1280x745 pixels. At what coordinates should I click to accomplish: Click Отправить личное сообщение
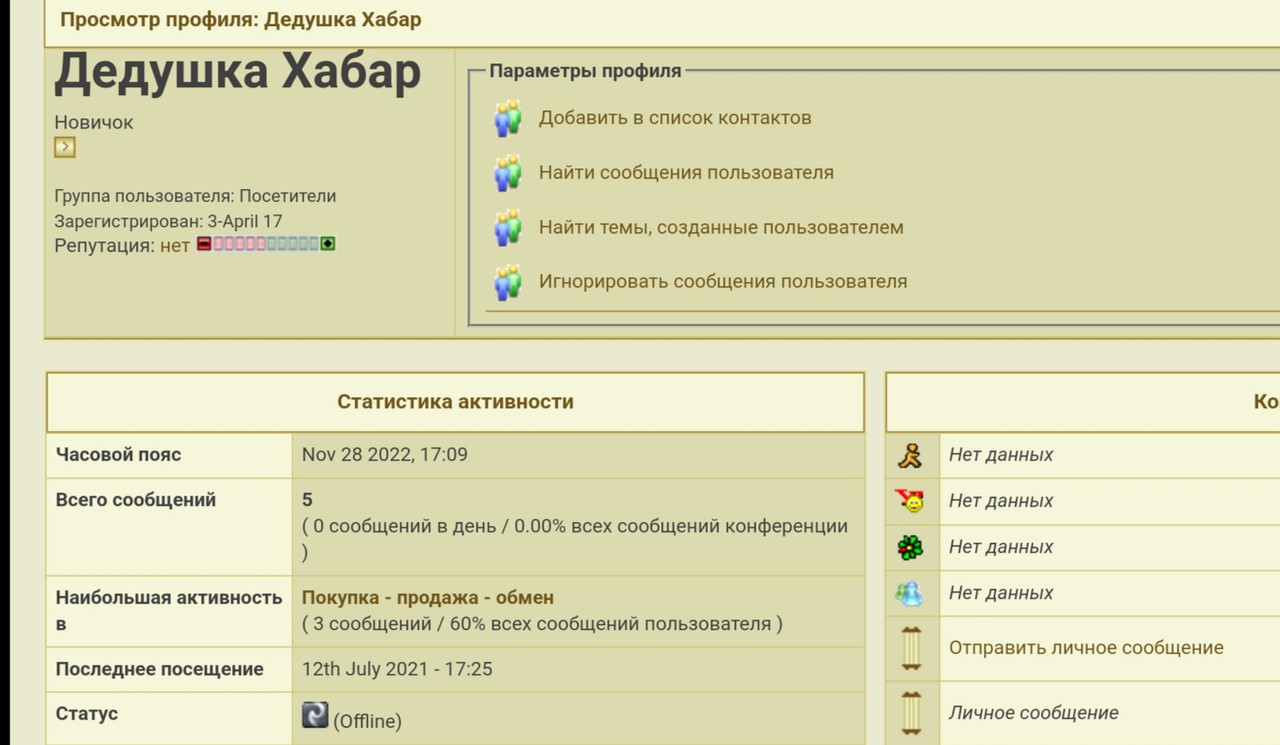pyautogui.click(x=1086, y=647)
